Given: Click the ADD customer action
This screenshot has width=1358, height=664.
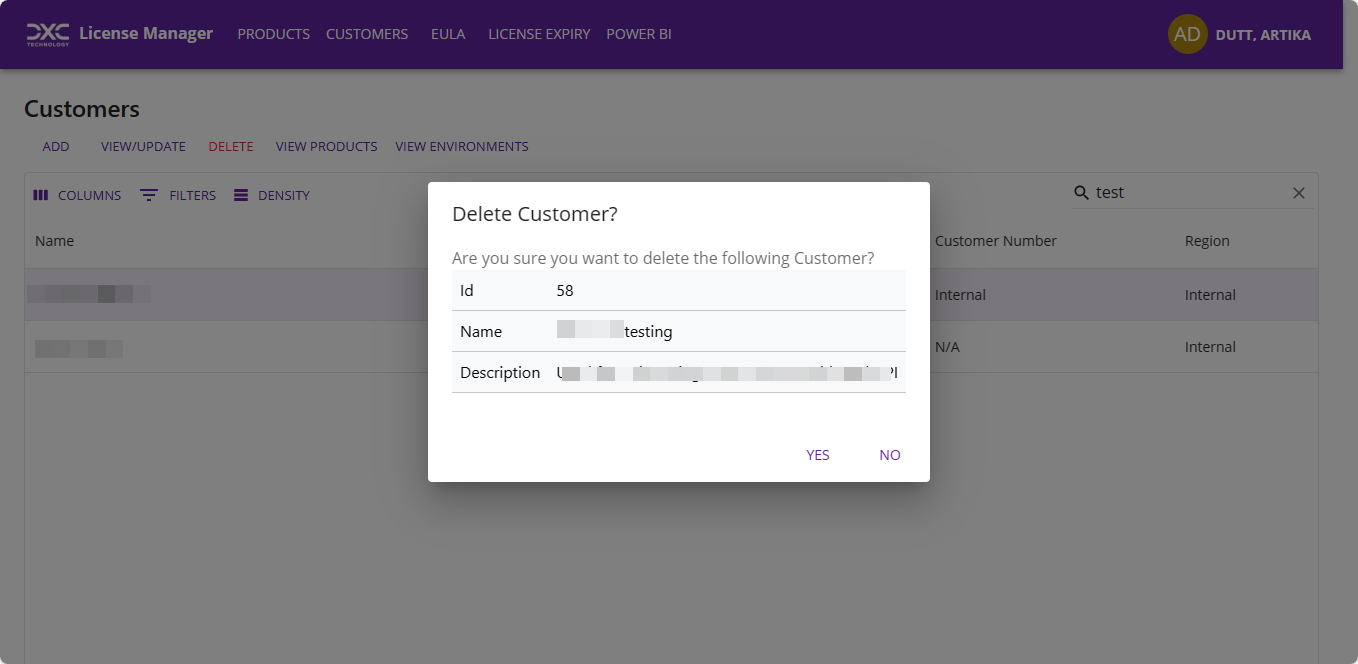Looking at the screenshot, I should (x=56, y=146).
